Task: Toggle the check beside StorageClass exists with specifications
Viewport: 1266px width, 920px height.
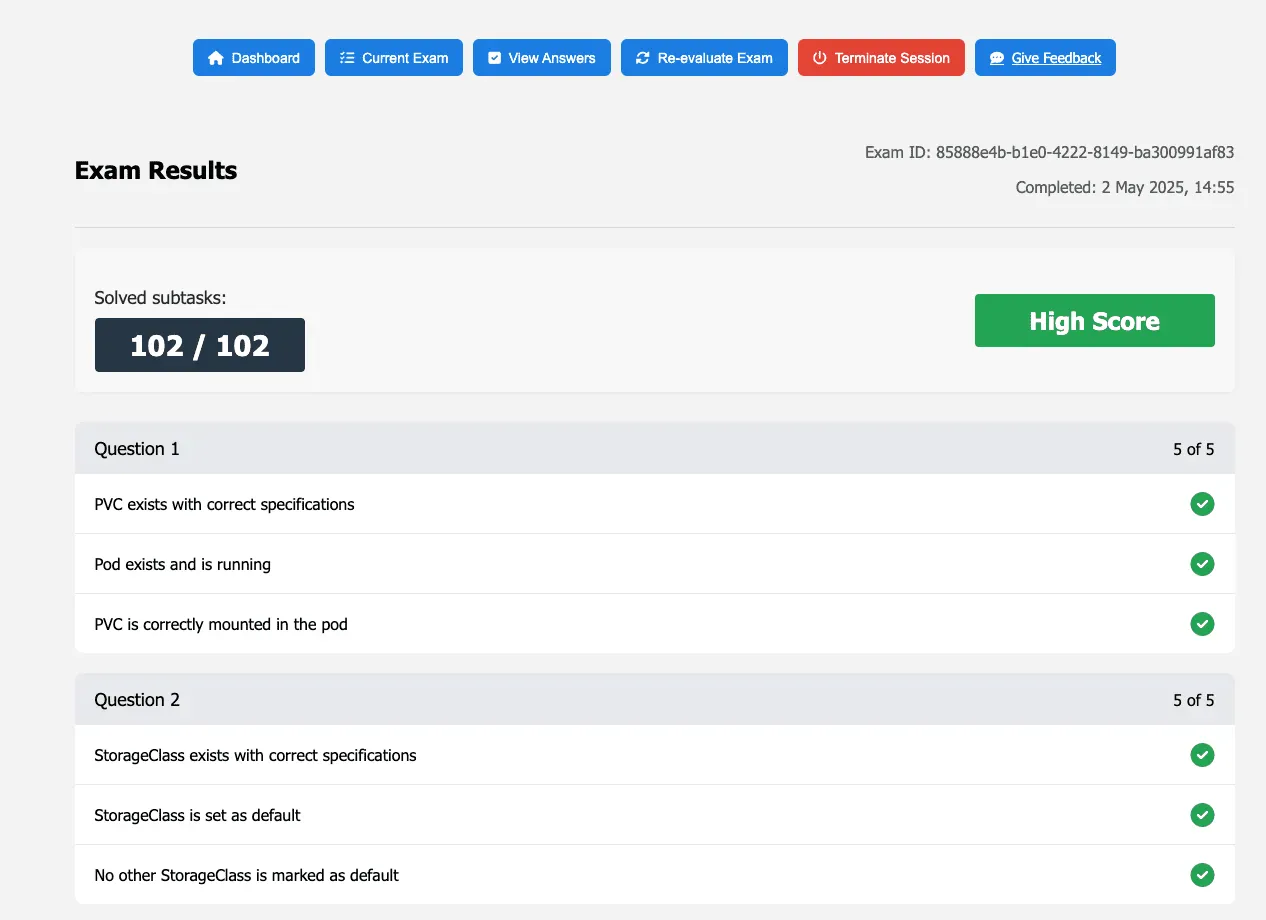Action: point(1202,755)
